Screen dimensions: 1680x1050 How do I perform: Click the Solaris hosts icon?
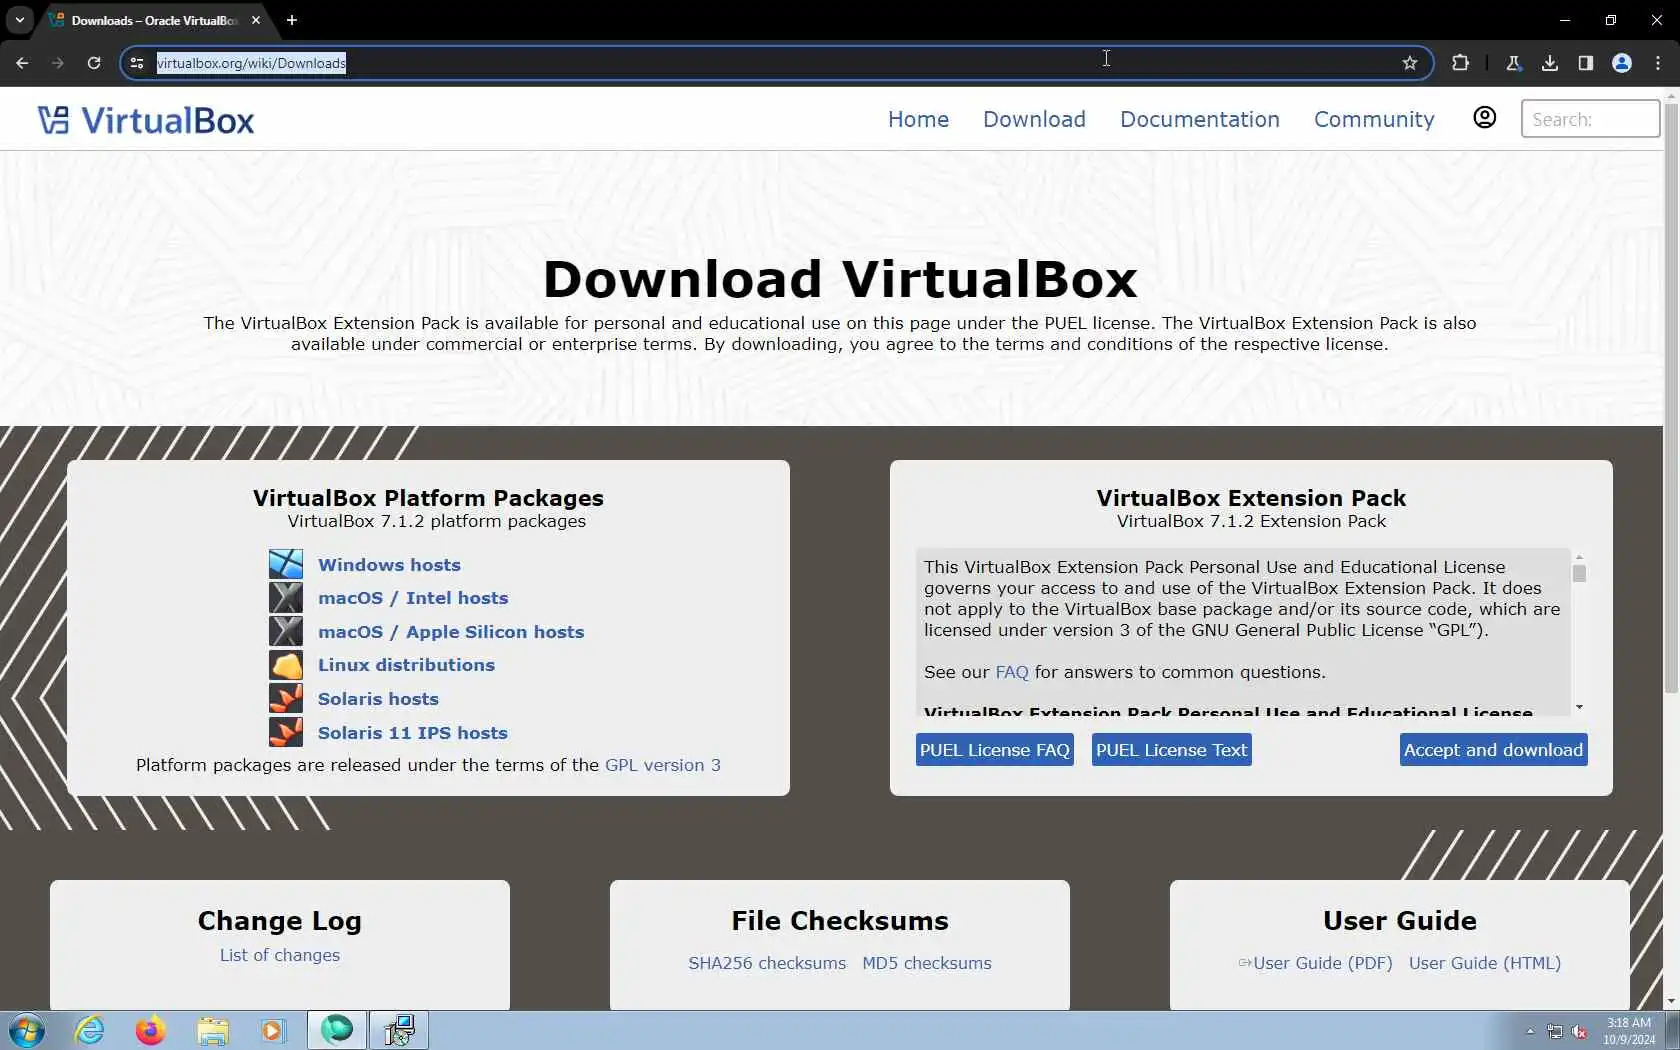pos(286,699)
